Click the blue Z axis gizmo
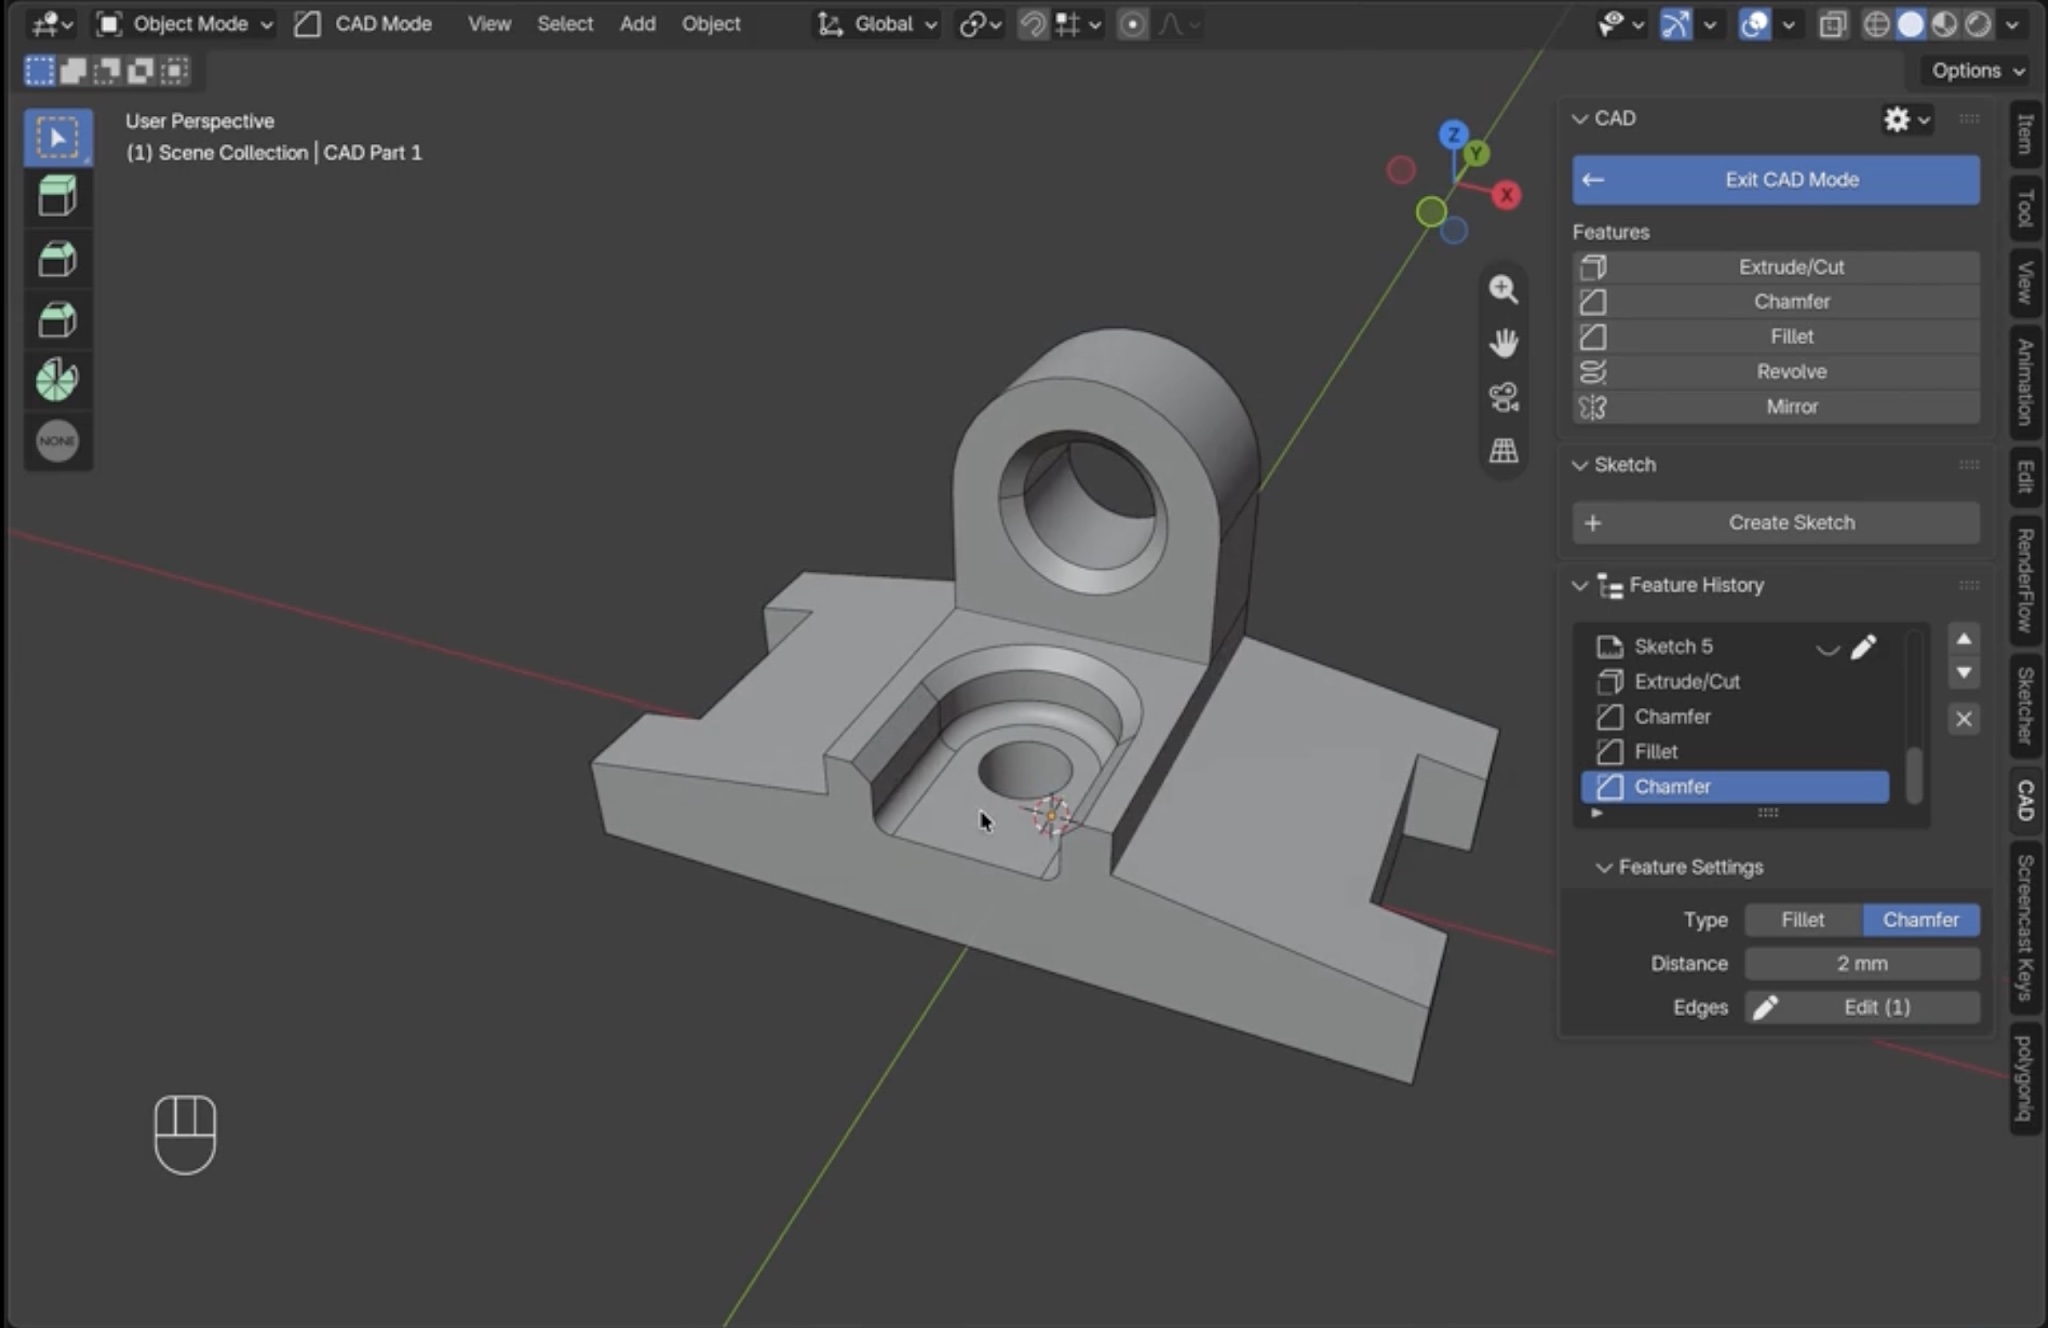Viewport: 2048px width, 1328px height. [1453, 134]
